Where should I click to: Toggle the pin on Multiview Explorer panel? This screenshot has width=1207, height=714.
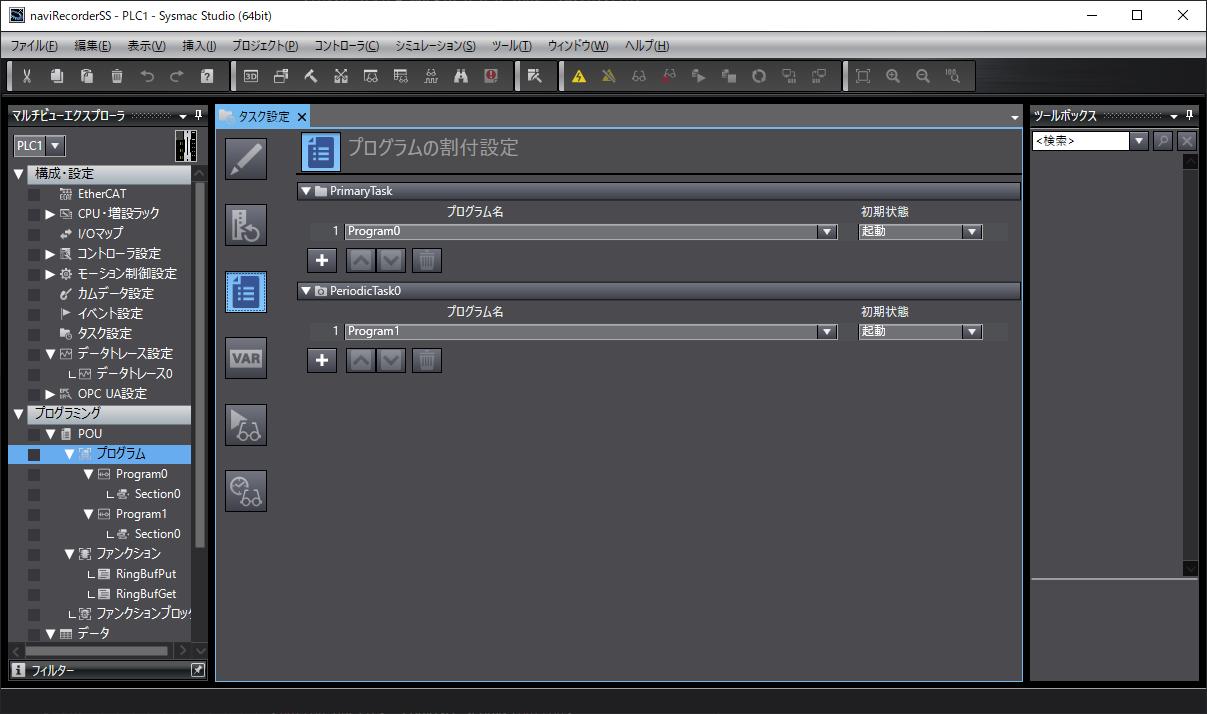click(x=197, y=116)
